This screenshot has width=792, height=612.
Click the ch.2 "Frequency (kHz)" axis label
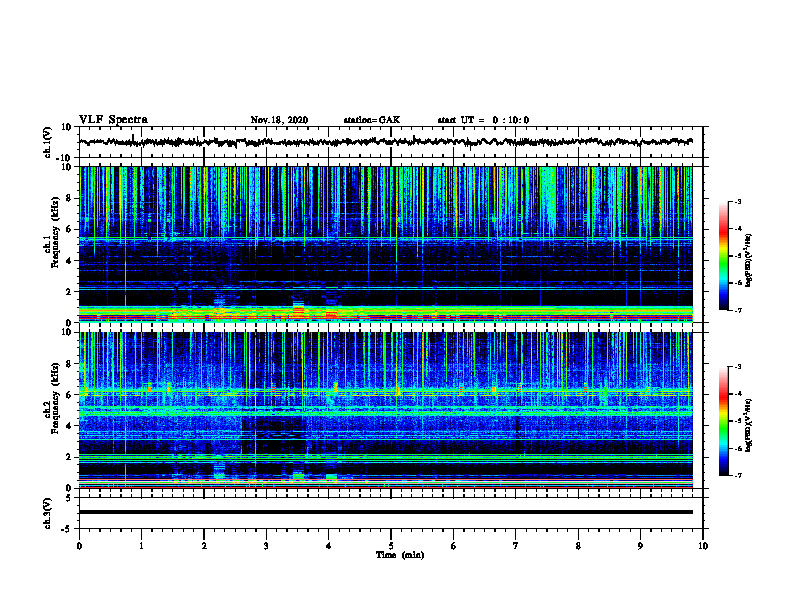click(56, 398)
